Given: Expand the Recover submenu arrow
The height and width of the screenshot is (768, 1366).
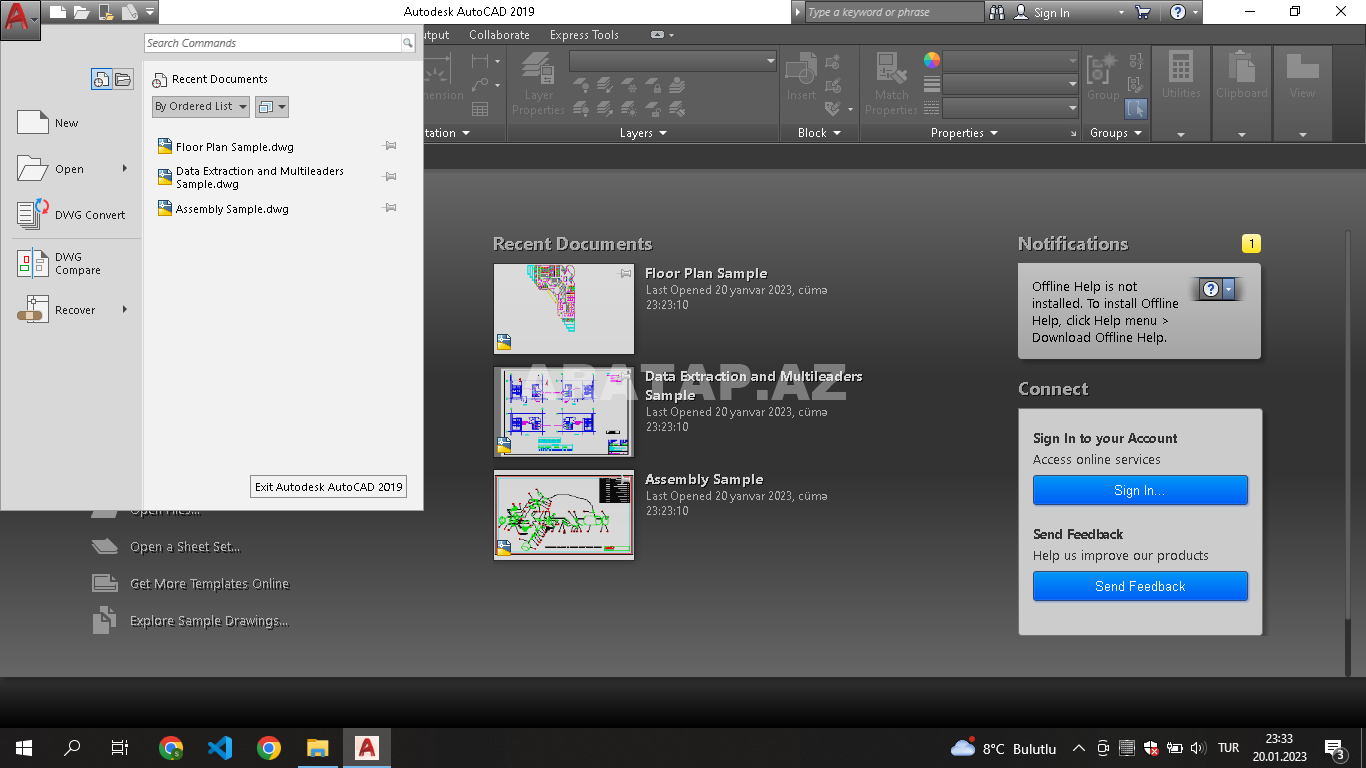Looking at the screenshot, I should [125, 309].
